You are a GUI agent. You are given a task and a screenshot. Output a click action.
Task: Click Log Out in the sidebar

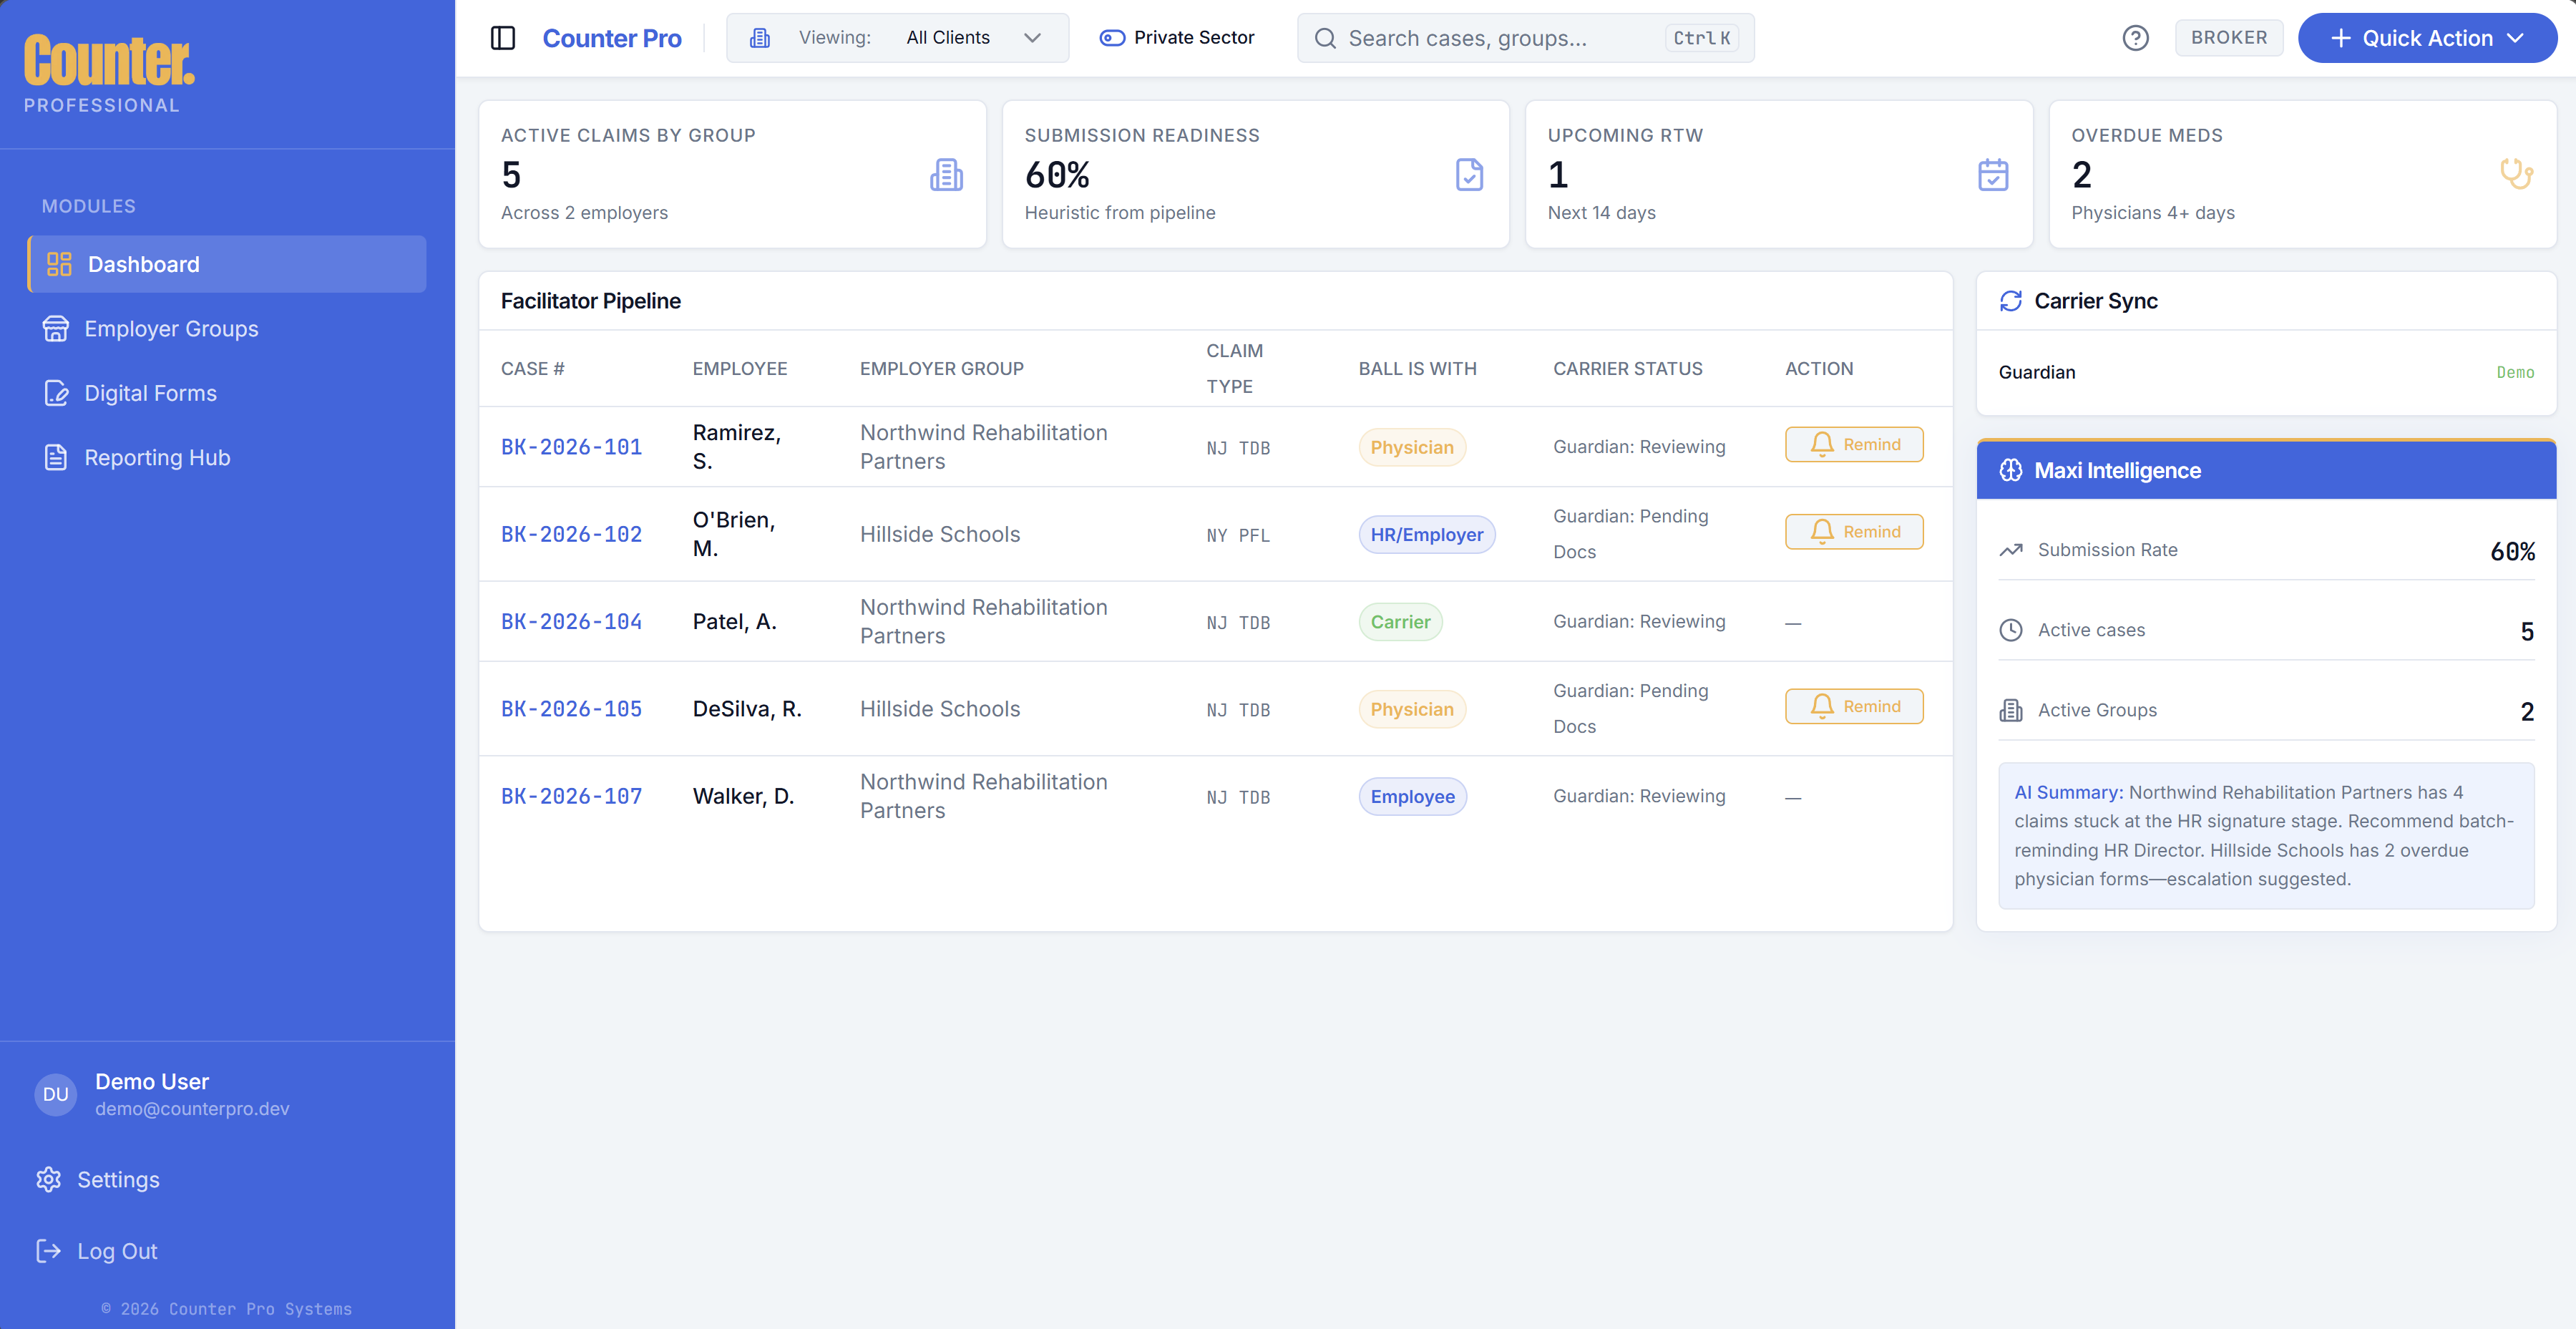[x=117, y=1251]
